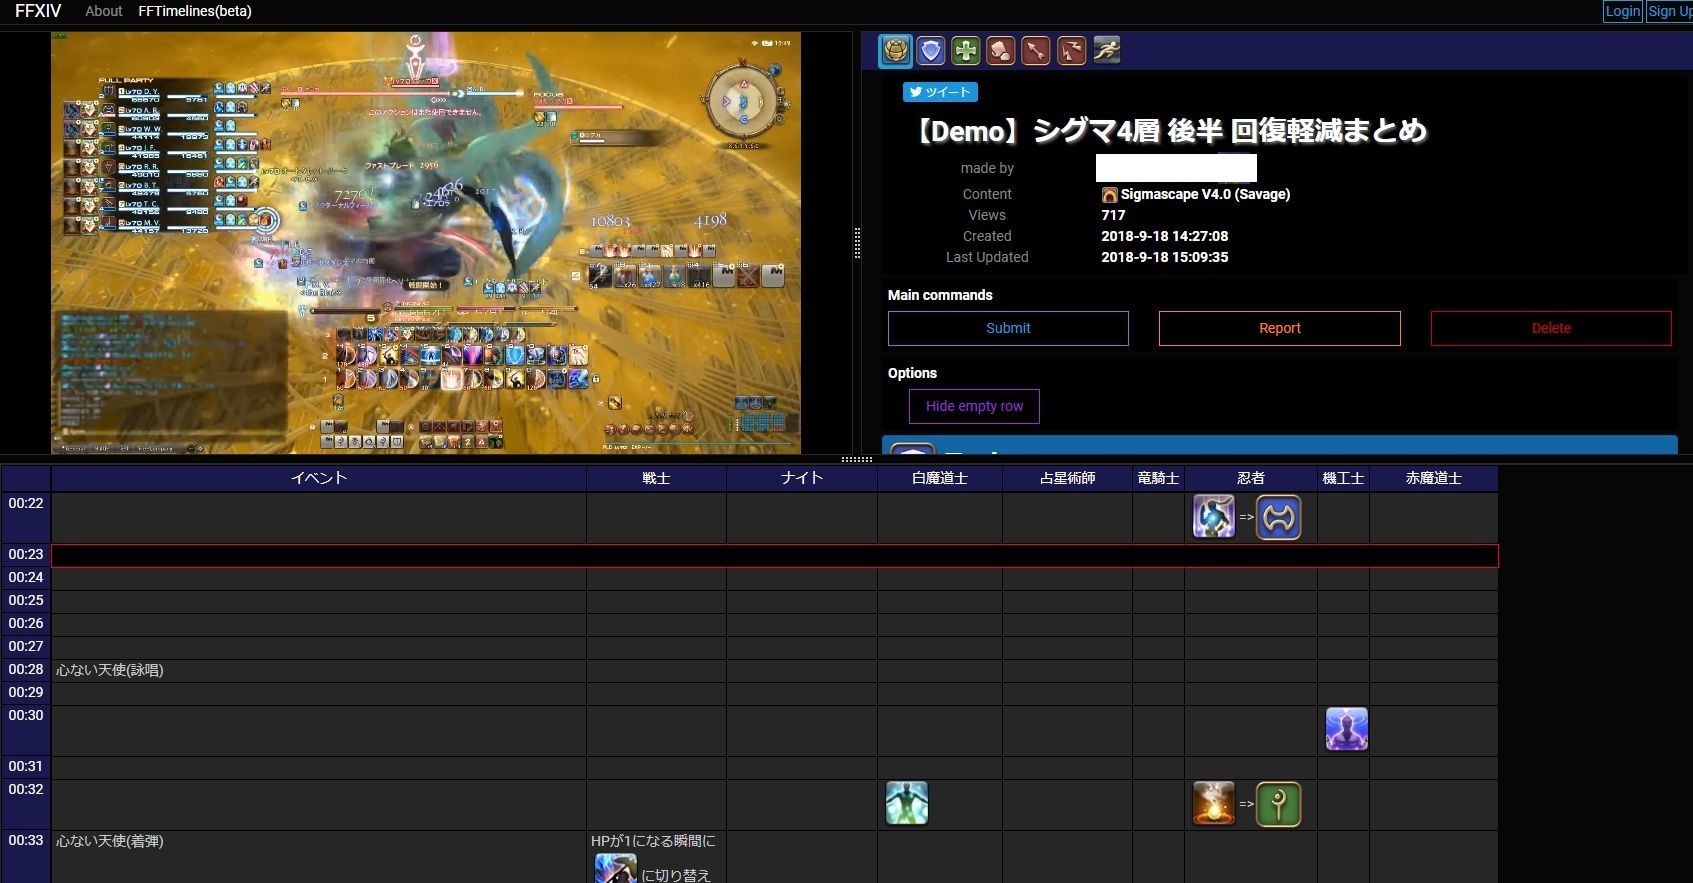Jump to the 00:27 timeline row
1693x883 pixels.
26,646
